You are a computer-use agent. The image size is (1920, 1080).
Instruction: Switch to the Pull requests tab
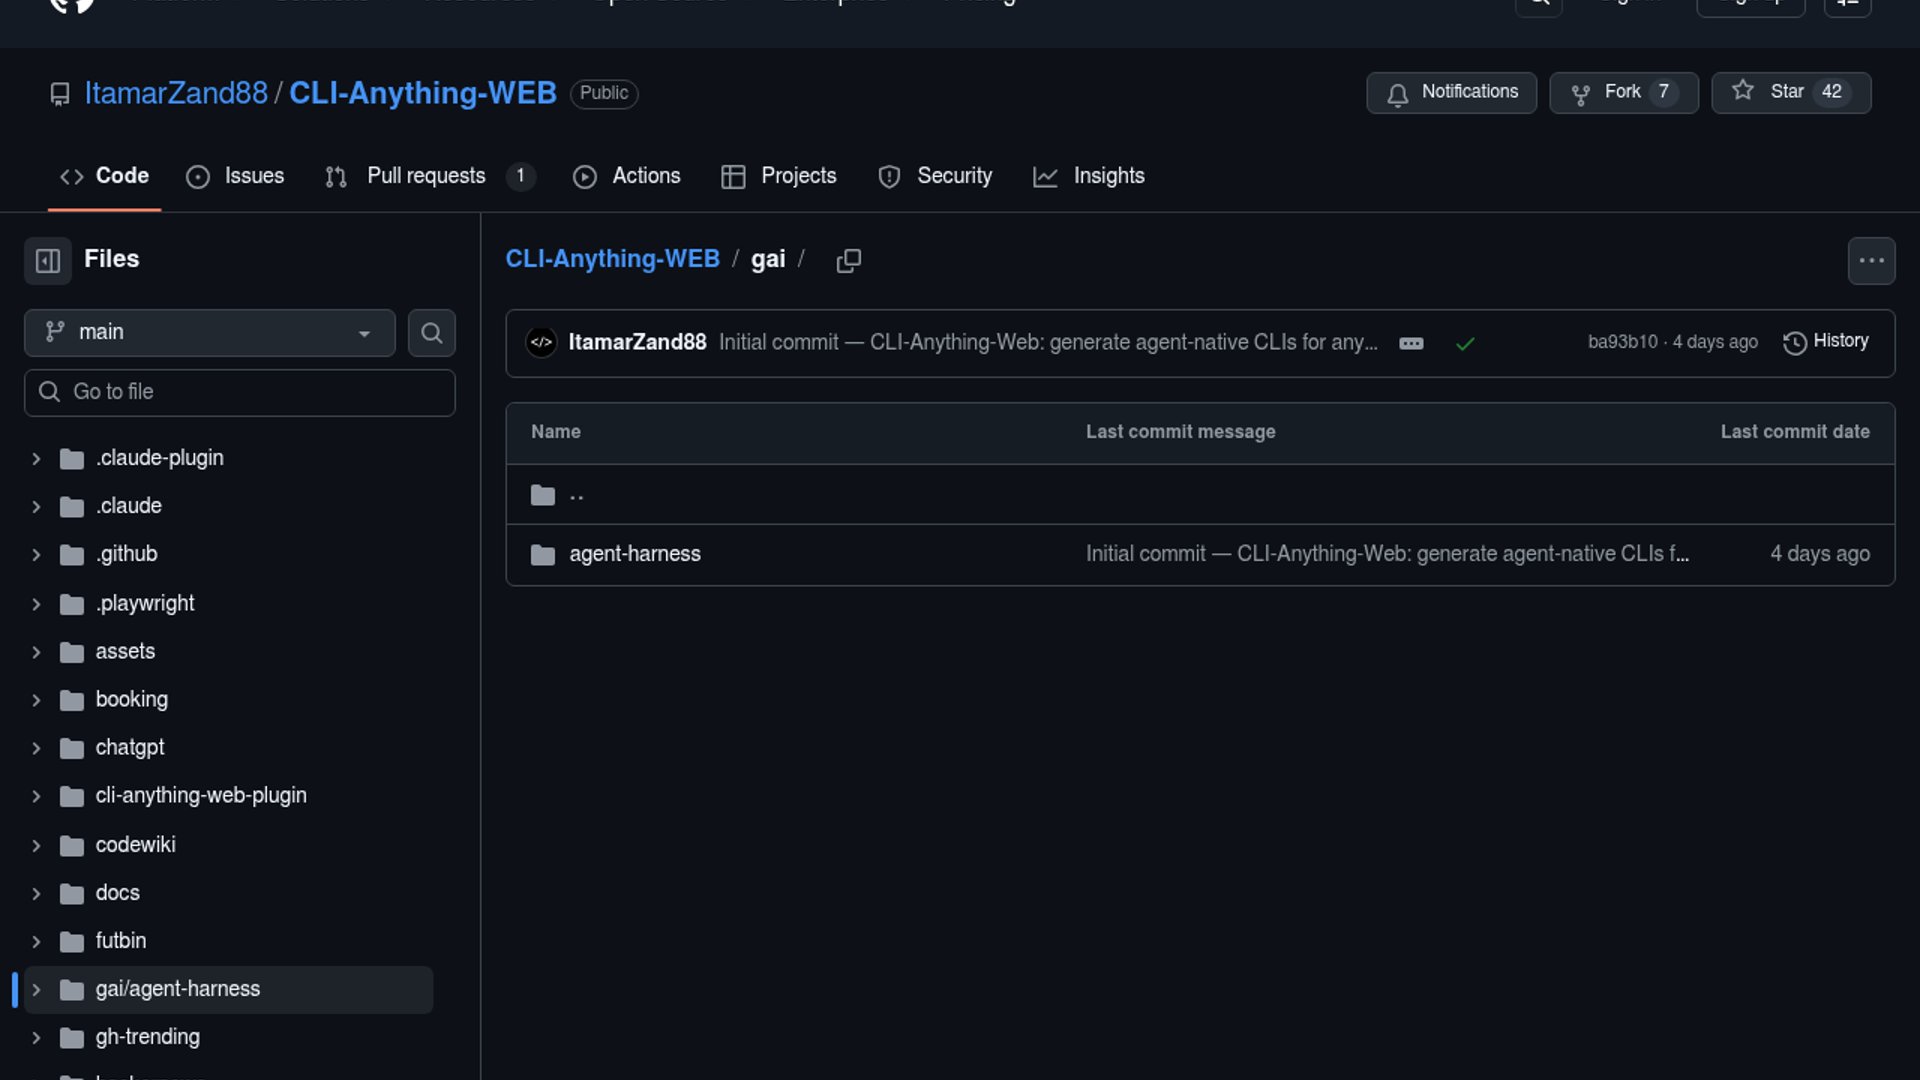[x=427, y=177]
